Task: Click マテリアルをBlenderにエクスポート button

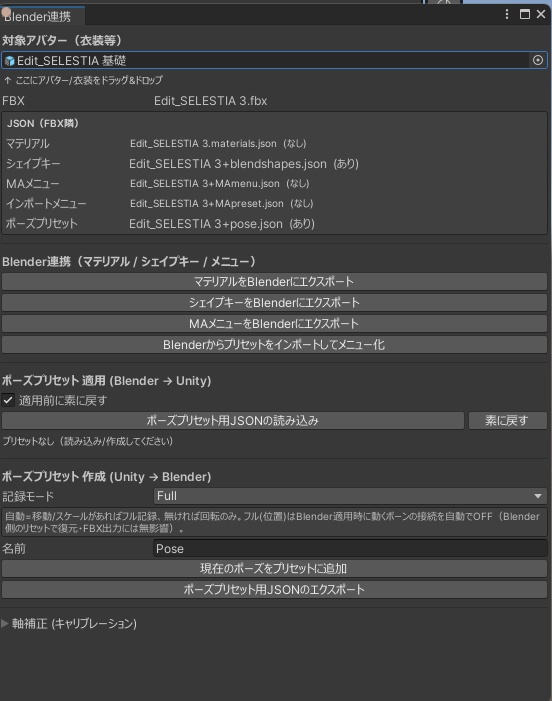Action: [274, 282]
